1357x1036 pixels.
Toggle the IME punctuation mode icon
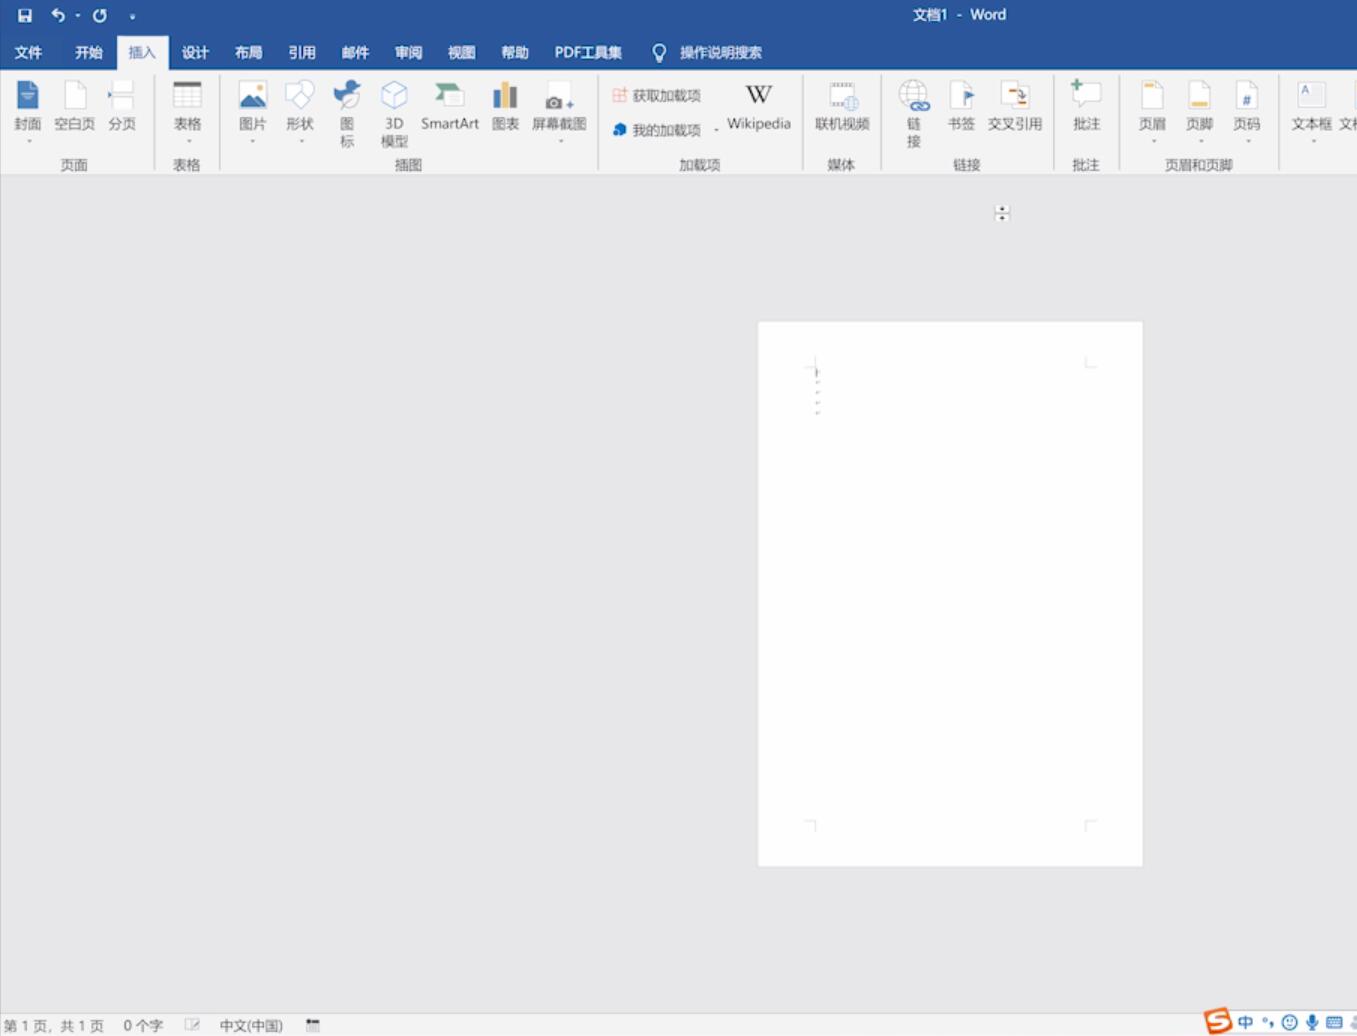pyautogui.click(x=1268, y=1022)
